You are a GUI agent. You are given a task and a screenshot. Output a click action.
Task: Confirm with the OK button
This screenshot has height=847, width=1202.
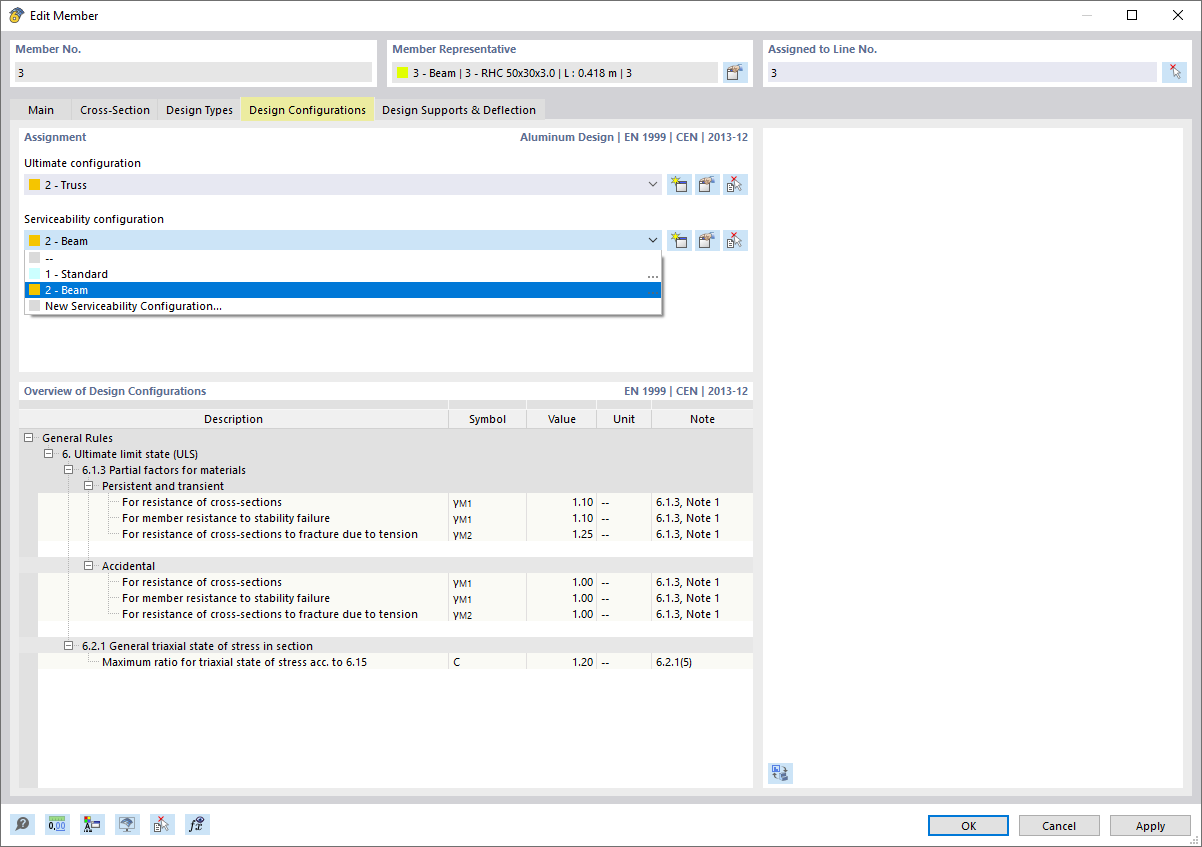point(967,825)
